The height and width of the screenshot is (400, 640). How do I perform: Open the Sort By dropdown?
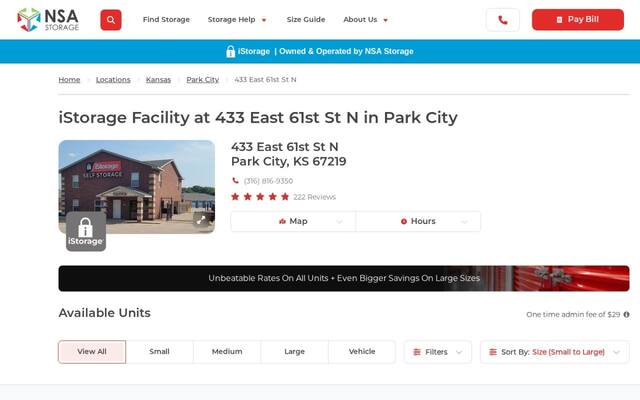click(555, 352)
